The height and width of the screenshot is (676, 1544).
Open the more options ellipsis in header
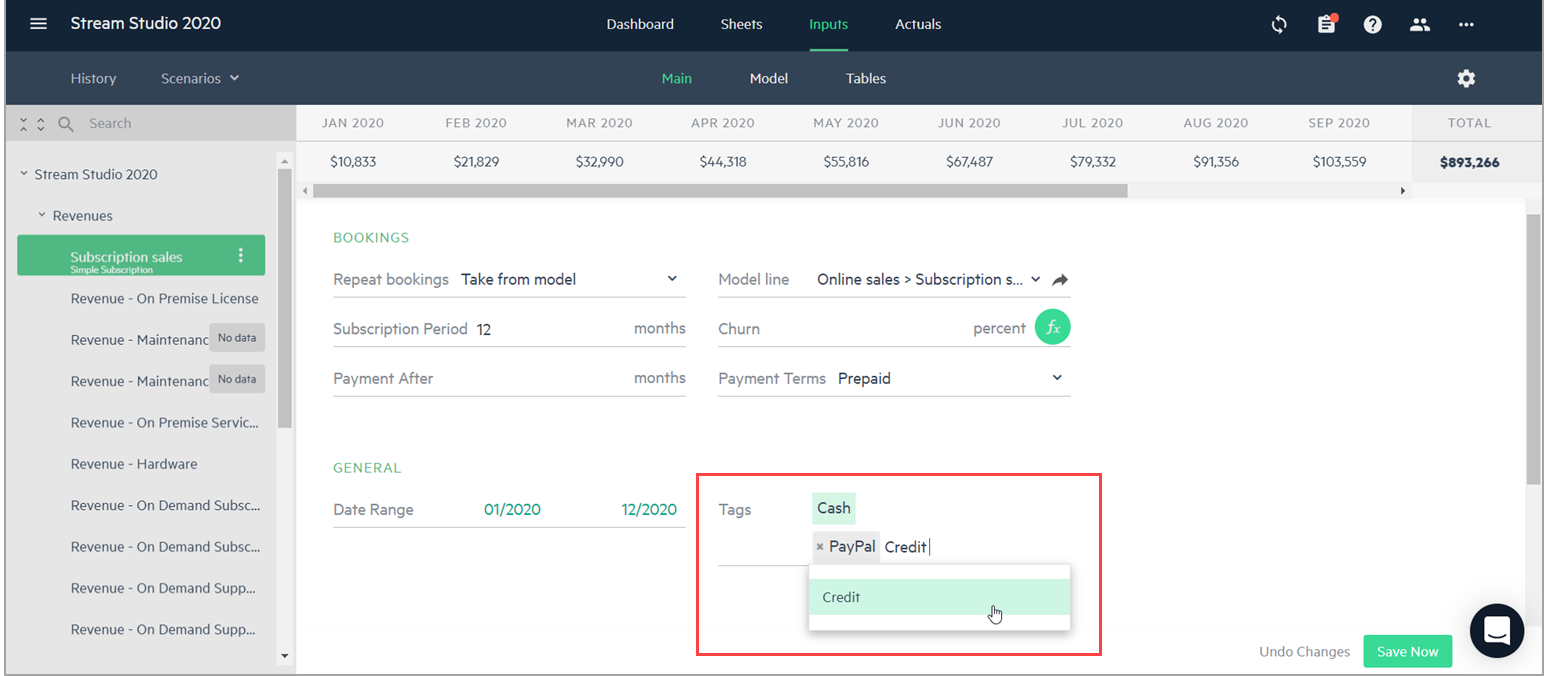coord(1466,25)
